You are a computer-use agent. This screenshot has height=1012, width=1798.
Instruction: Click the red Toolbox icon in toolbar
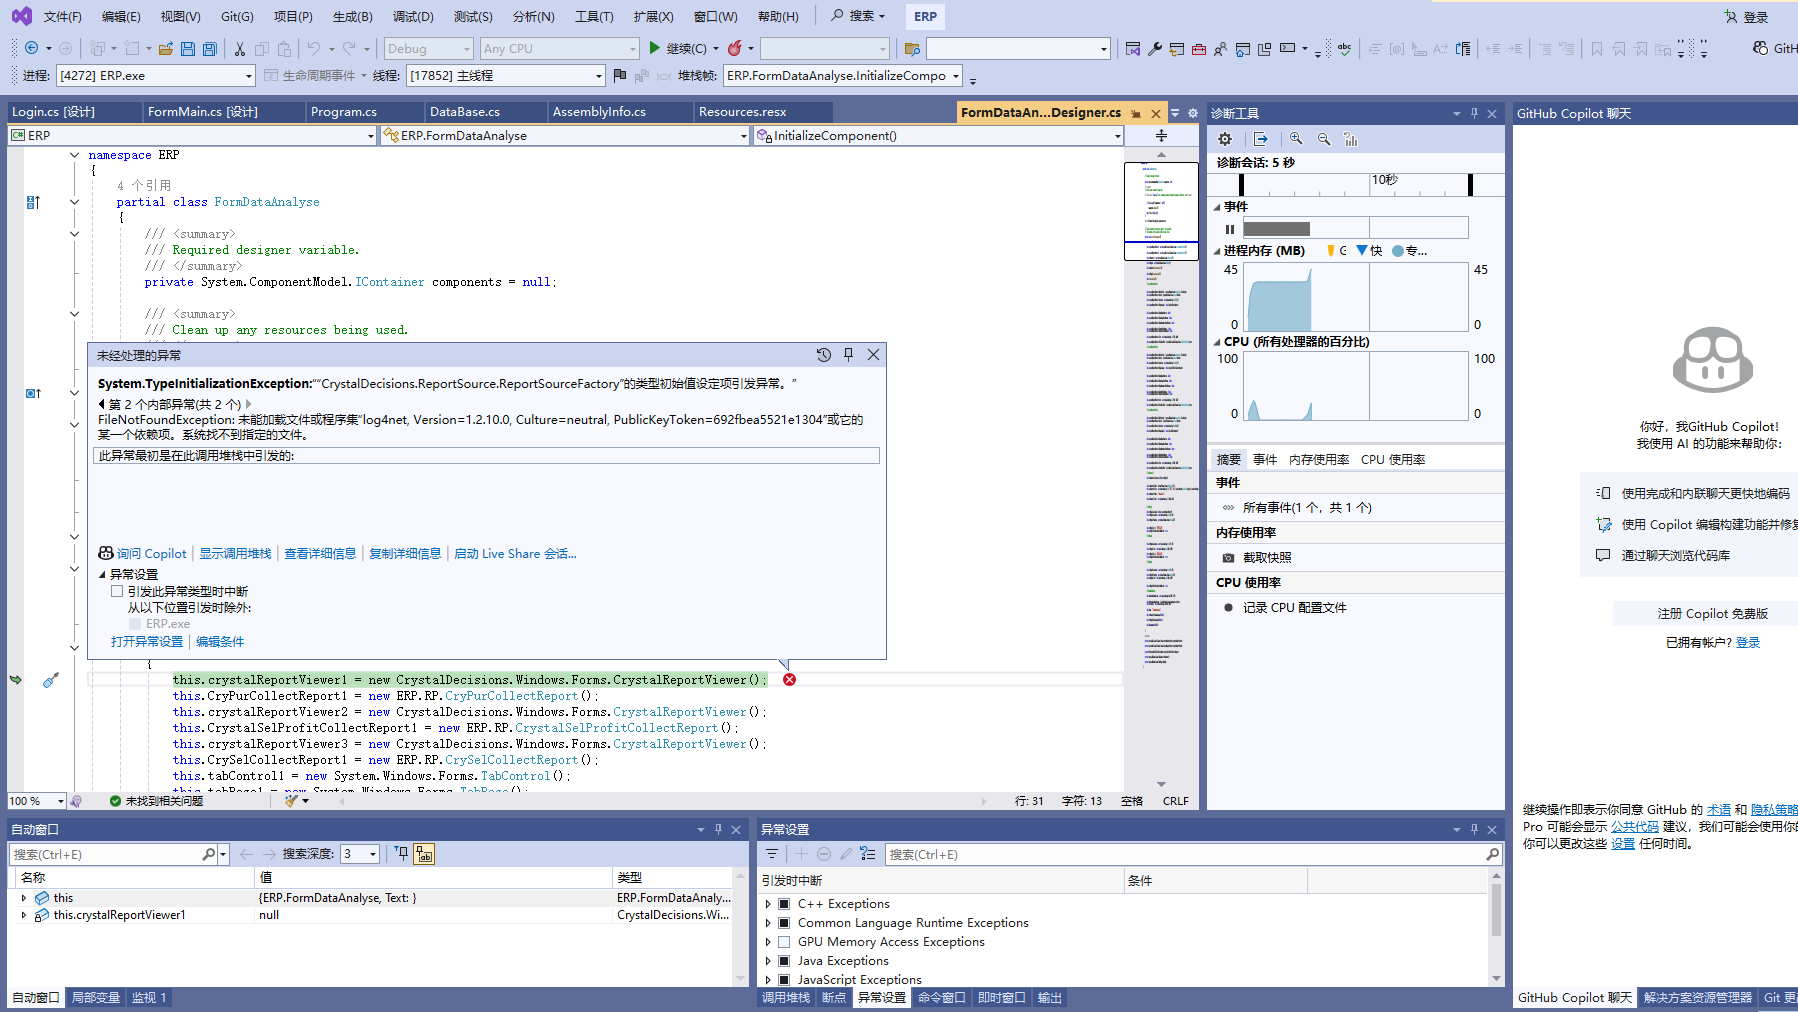1198,48
